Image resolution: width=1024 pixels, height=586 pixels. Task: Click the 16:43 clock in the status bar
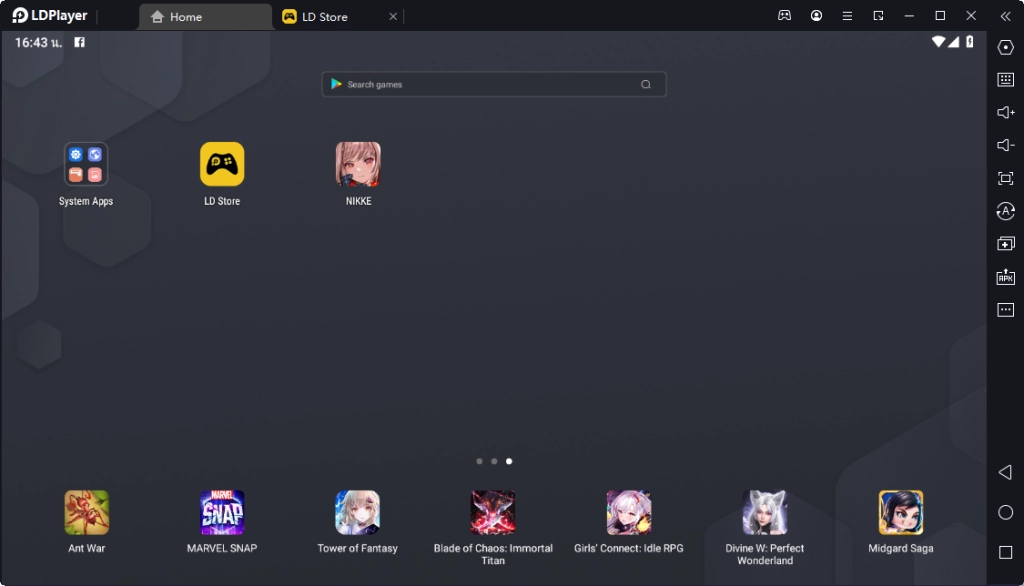point(38,42)
